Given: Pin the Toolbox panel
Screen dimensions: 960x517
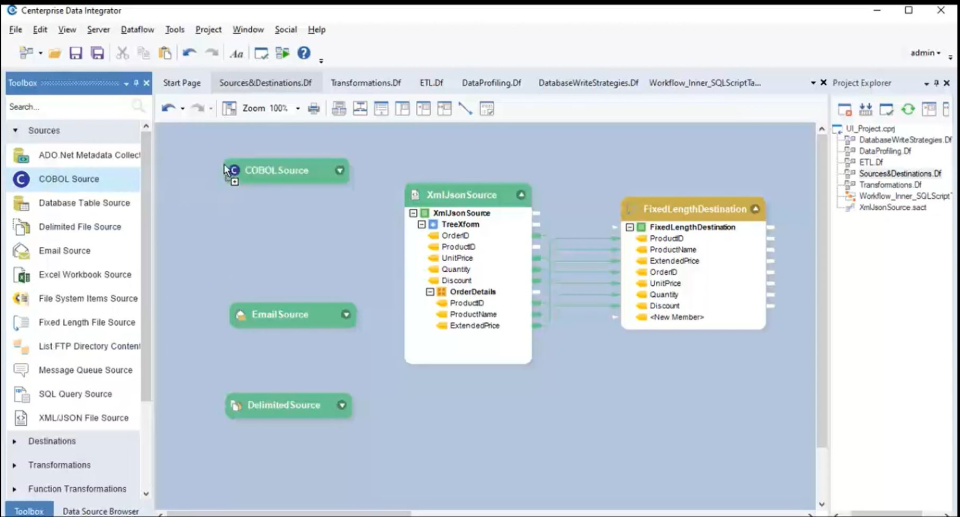Looking at the screenshot, I should (136, 83).
